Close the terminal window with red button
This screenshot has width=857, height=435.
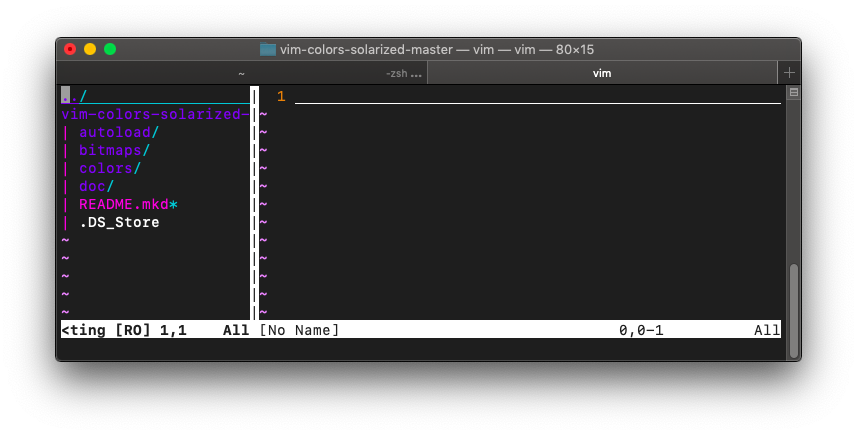[70, 49]
